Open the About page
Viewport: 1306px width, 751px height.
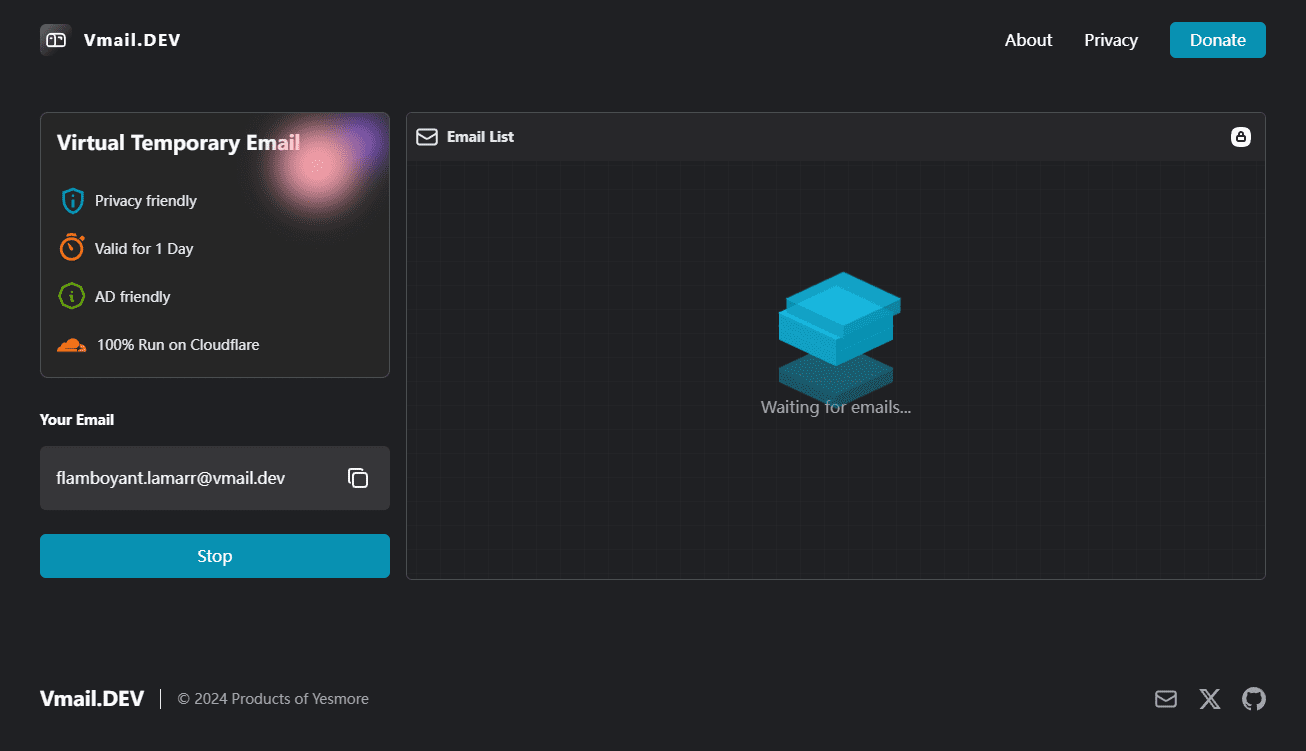(1028, 40)
